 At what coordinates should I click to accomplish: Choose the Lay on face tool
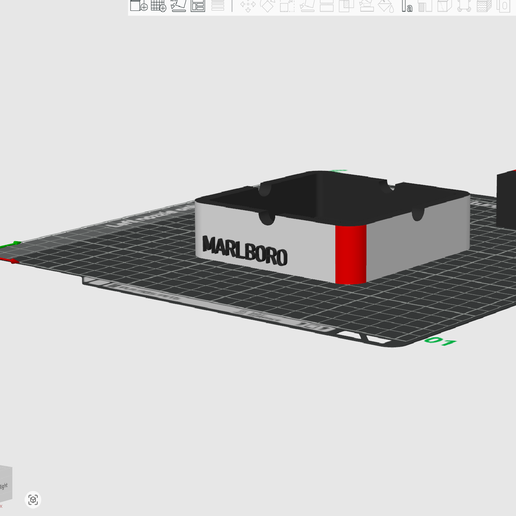(x=307, y=6)
